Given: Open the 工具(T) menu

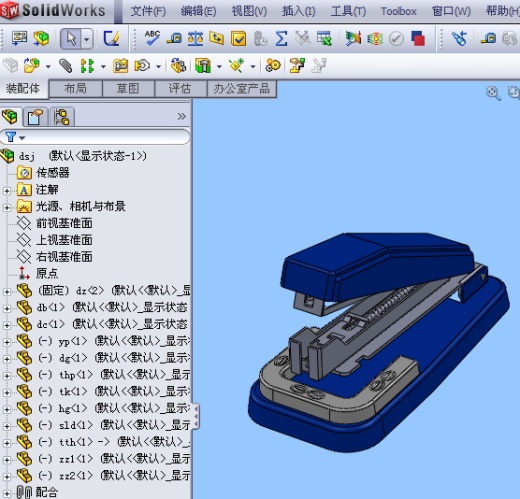Looking at the screenshot, I should point(348,11).
